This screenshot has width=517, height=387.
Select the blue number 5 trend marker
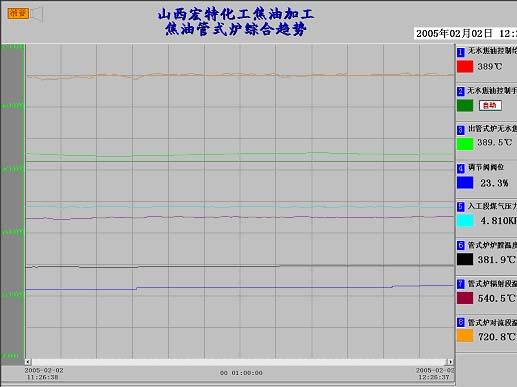pos(461,207)
